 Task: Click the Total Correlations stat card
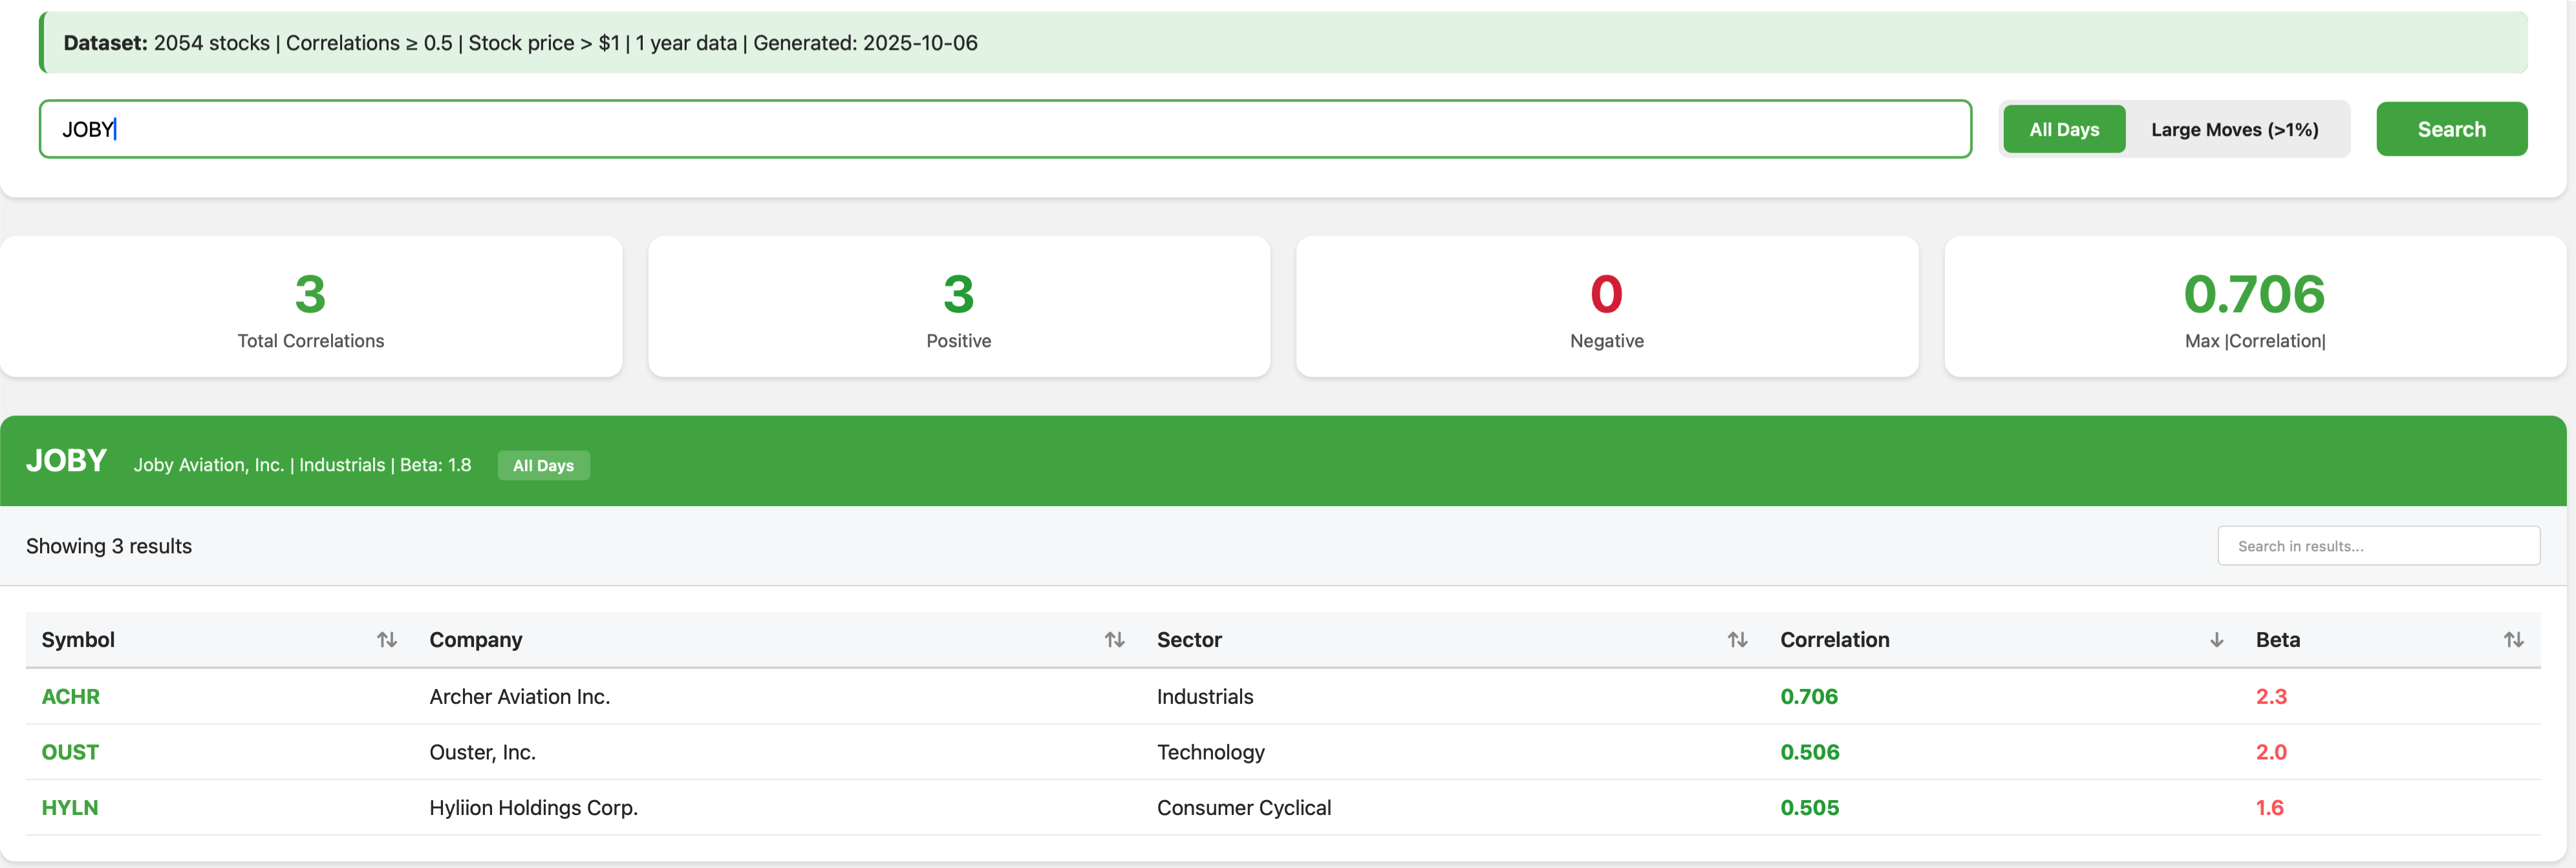click(x=311, y=307)
